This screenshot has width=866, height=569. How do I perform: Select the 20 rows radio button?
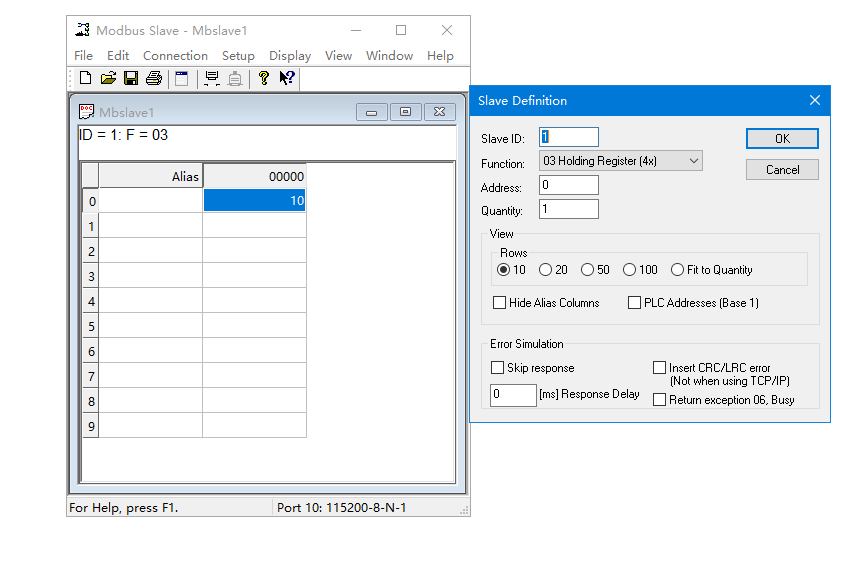[x=545, y=270]
